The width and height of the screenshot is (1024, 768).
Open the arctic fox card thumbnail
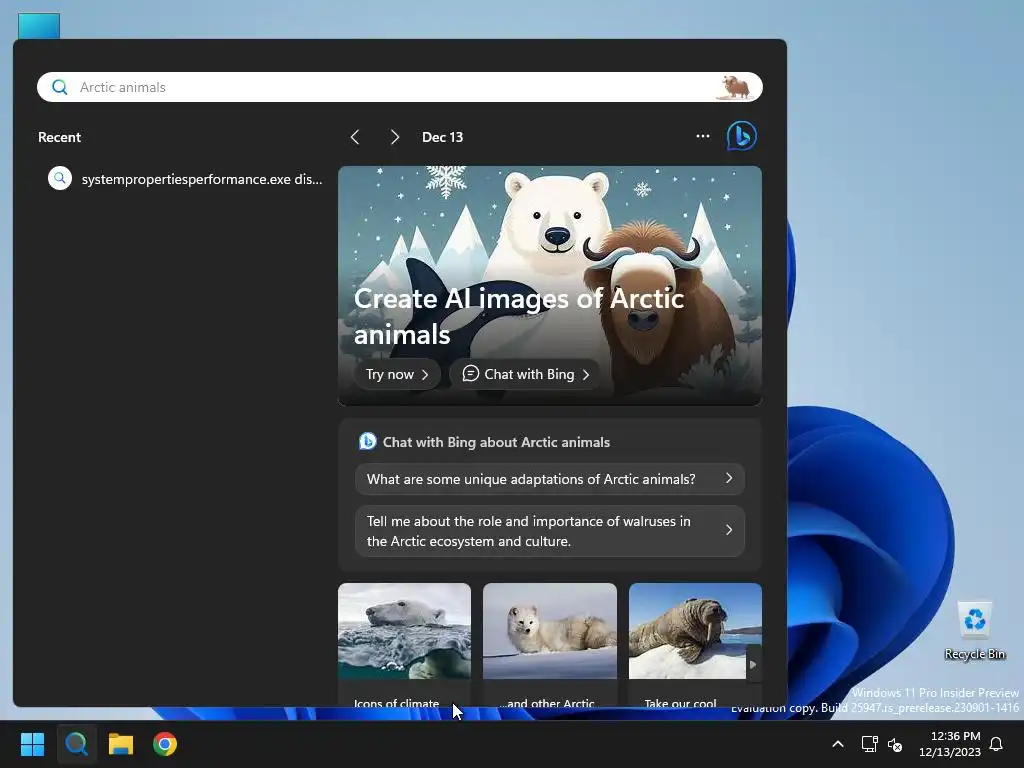[x=550, y=631]
